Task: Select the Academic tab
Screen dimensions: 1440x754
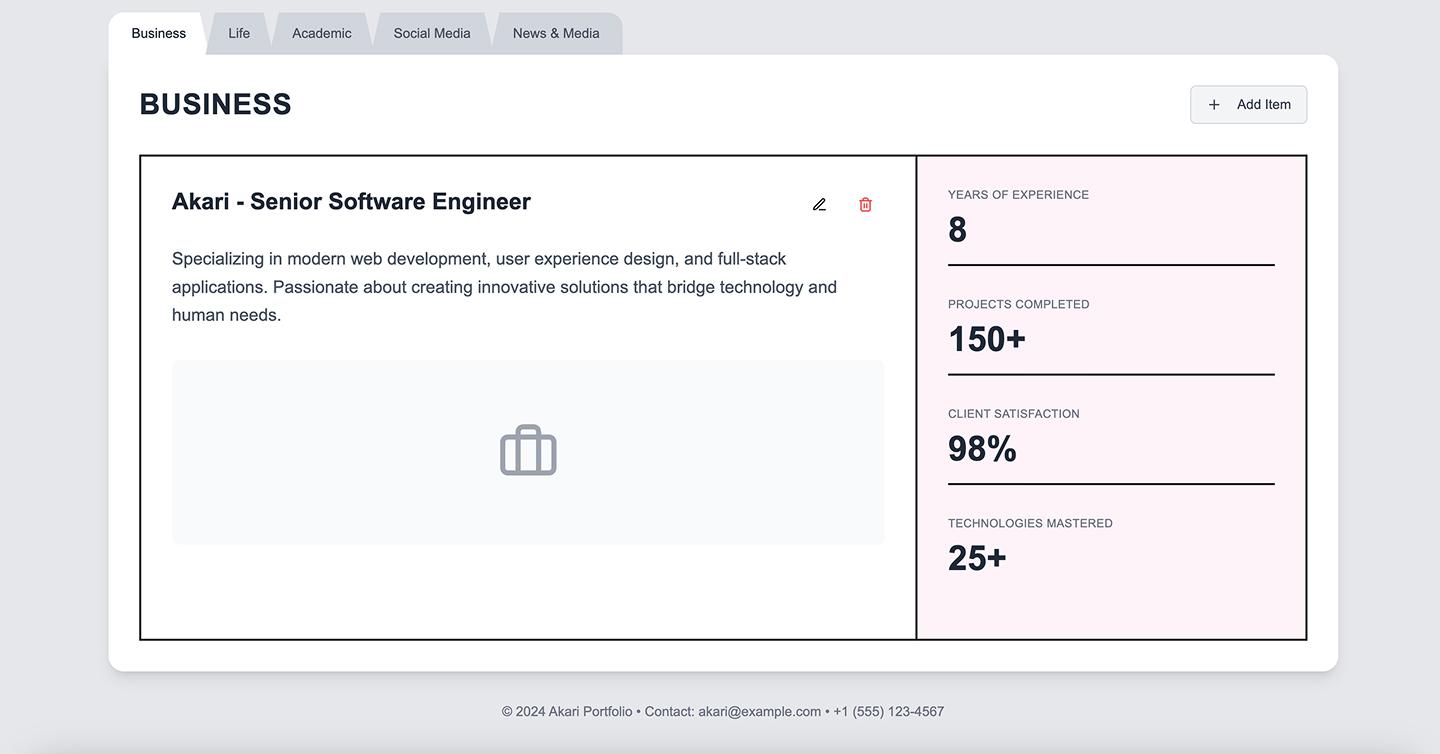Action: tap(322, 33)
